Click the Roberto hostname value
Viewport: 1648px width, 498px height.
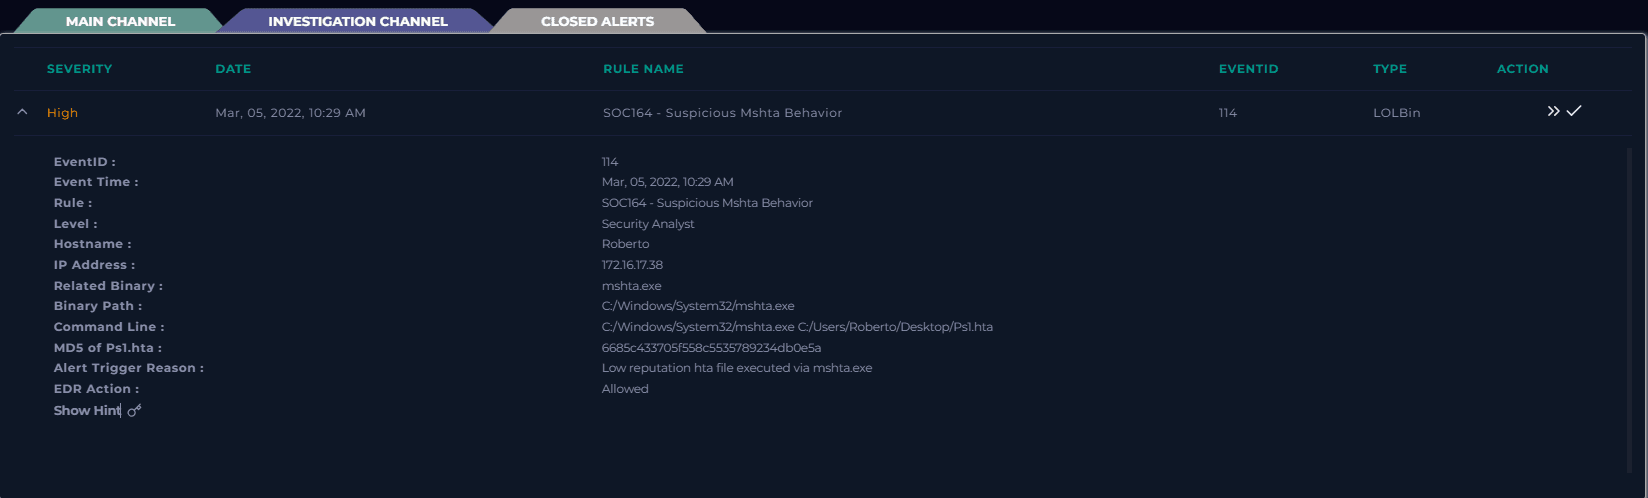pyautogui.click(x=625, y=244)
